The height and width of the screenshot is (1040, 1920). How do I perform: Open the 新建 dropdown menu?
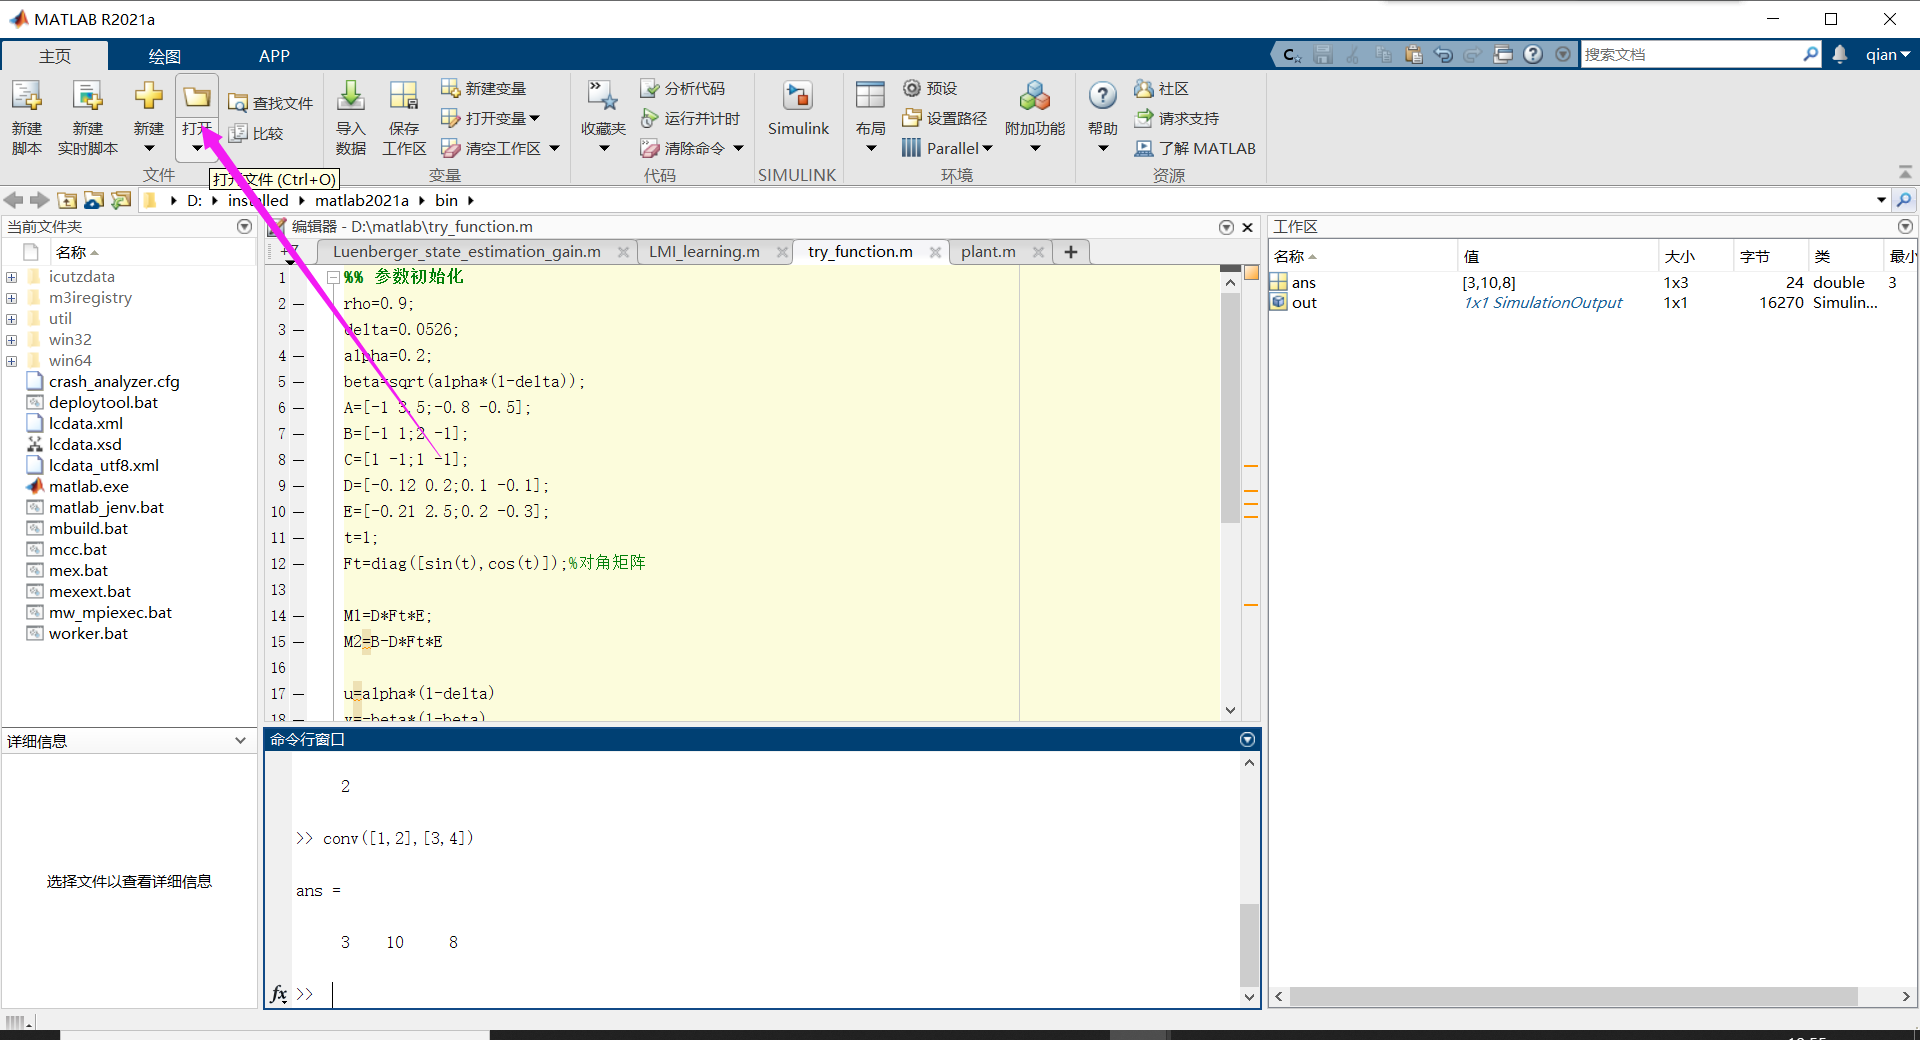[149, 149]
